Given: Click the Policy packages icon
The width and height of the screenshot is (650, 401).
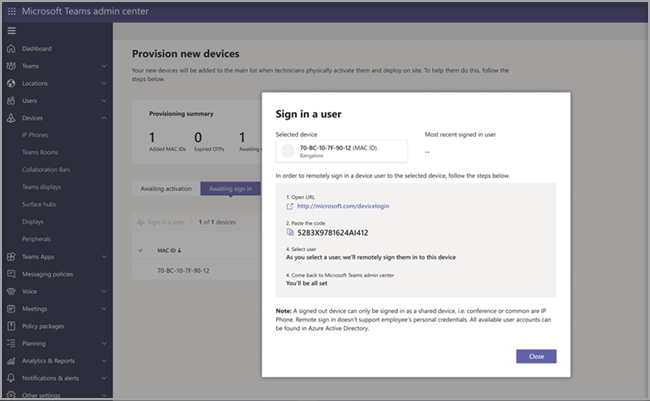Looking at the screenshot, I should point(11,326).
